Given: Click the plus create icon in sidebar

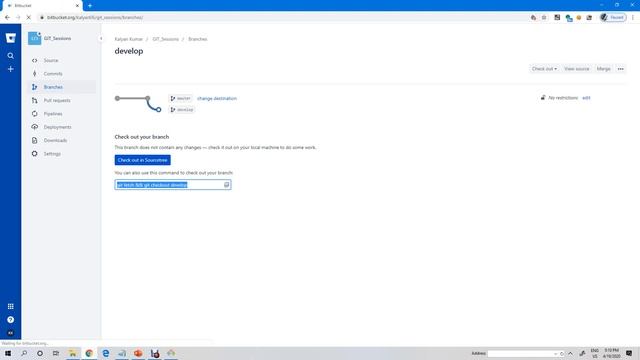Looking at the screenshot, I should (x=11, y=69).
